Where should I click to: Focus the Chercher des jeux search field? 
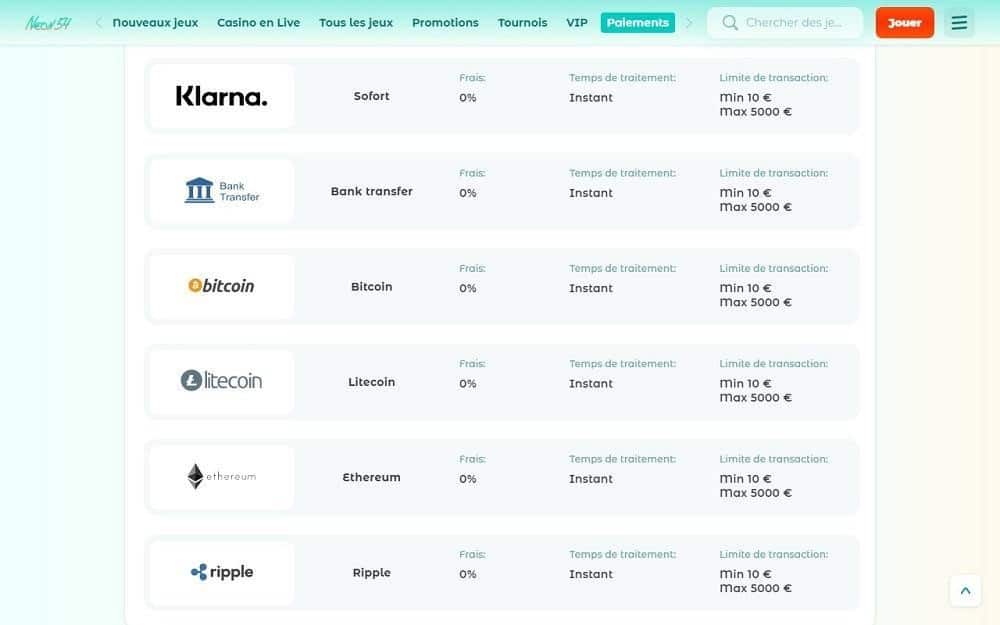click(x=784, y=23)
